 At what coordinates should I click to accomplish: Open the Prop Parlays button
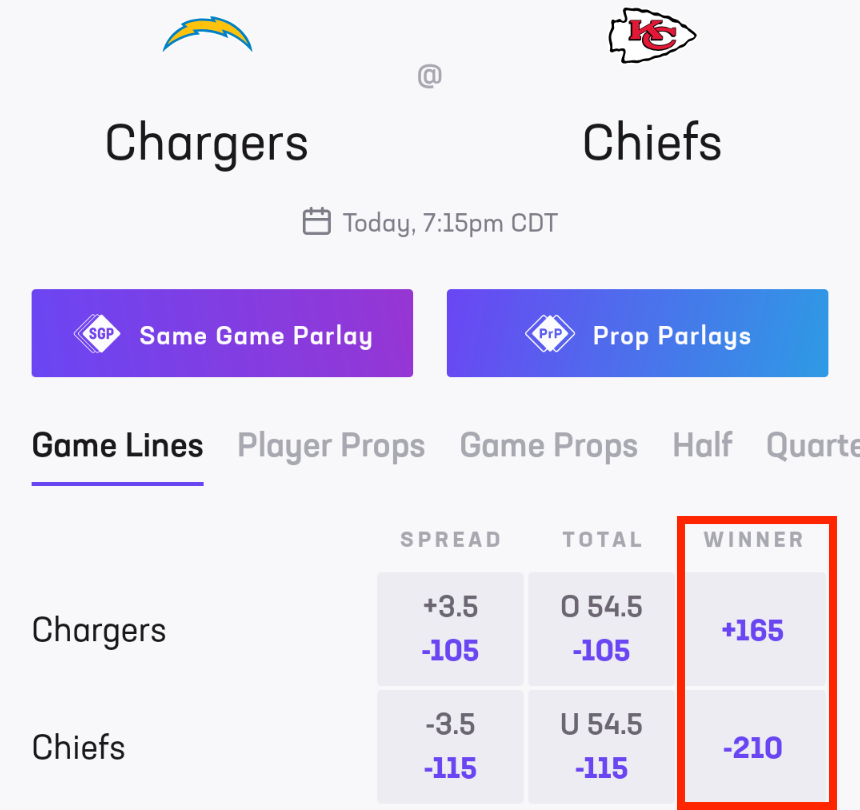pyautogui.click(x=637, y=334)
